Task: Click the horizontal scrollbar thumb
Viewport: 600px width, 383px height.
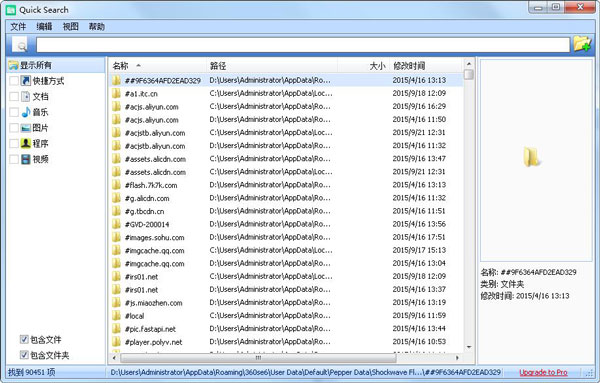Action: 258,358
